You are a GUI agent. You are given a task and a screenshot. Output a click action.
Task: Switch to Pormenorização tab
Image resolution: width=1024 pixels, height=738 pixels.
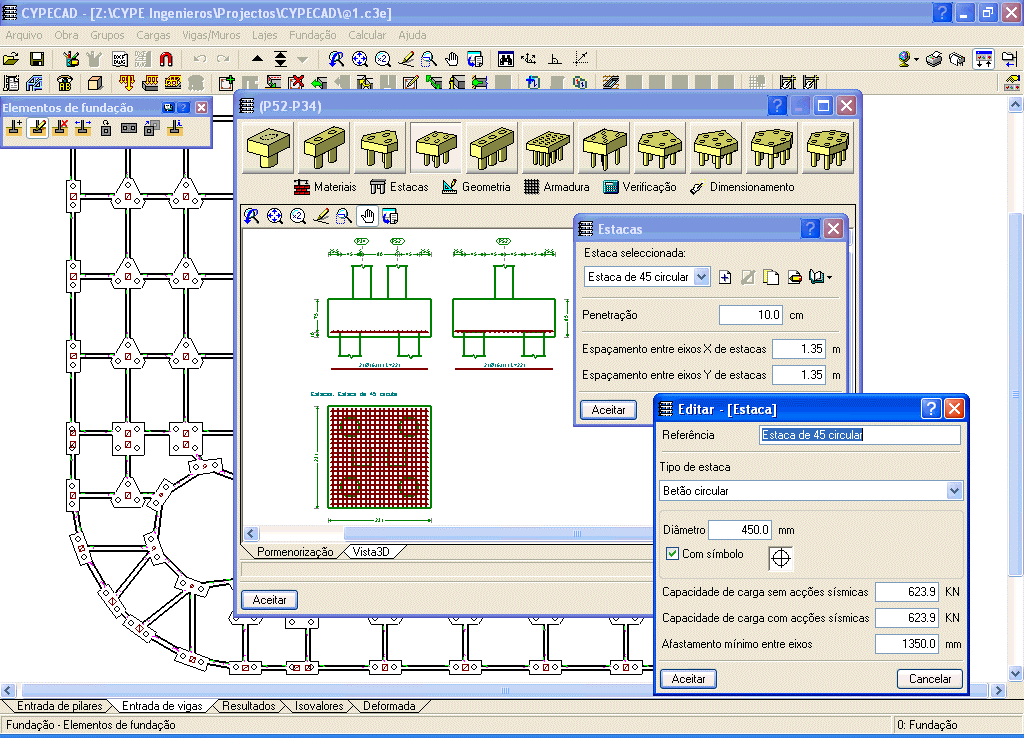[x=295, y=552]
